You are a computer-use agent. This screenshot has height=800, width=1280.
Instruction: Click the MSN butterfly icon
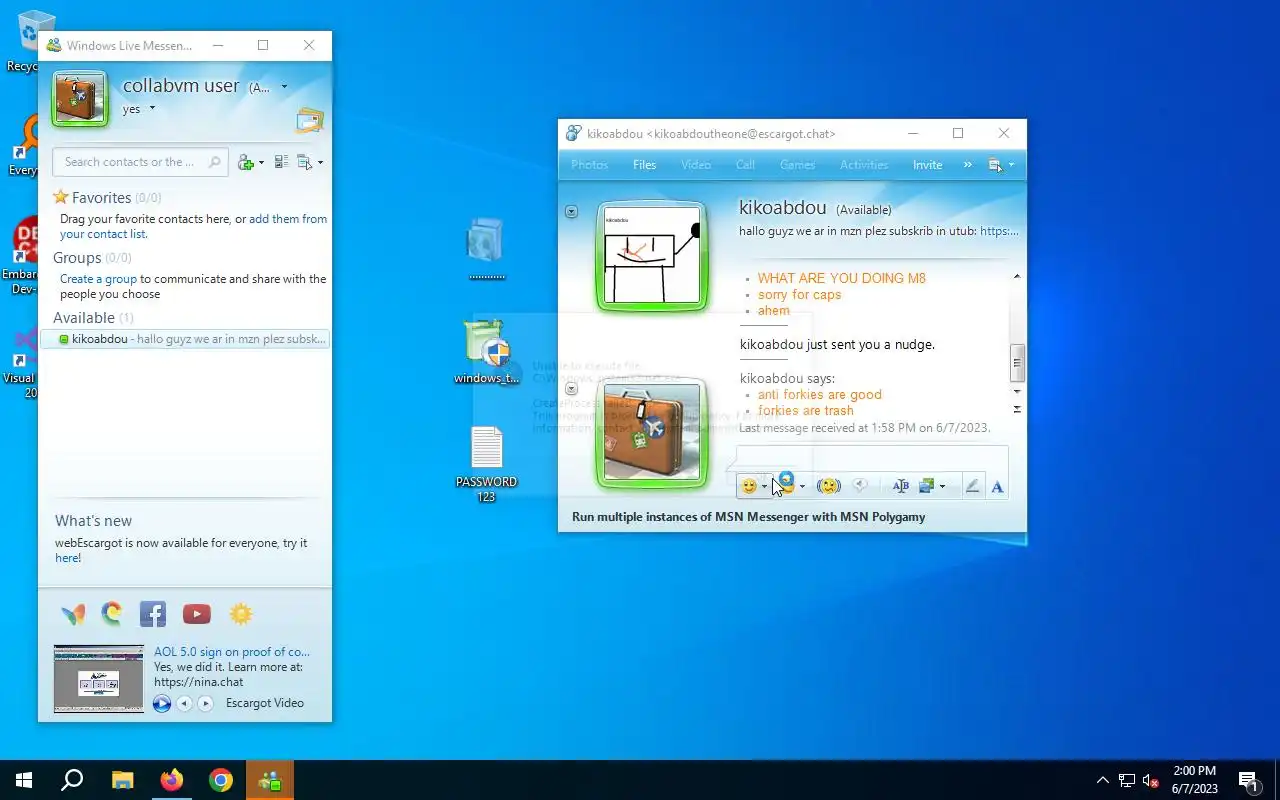pyautogui.click(x=73, y=614)
